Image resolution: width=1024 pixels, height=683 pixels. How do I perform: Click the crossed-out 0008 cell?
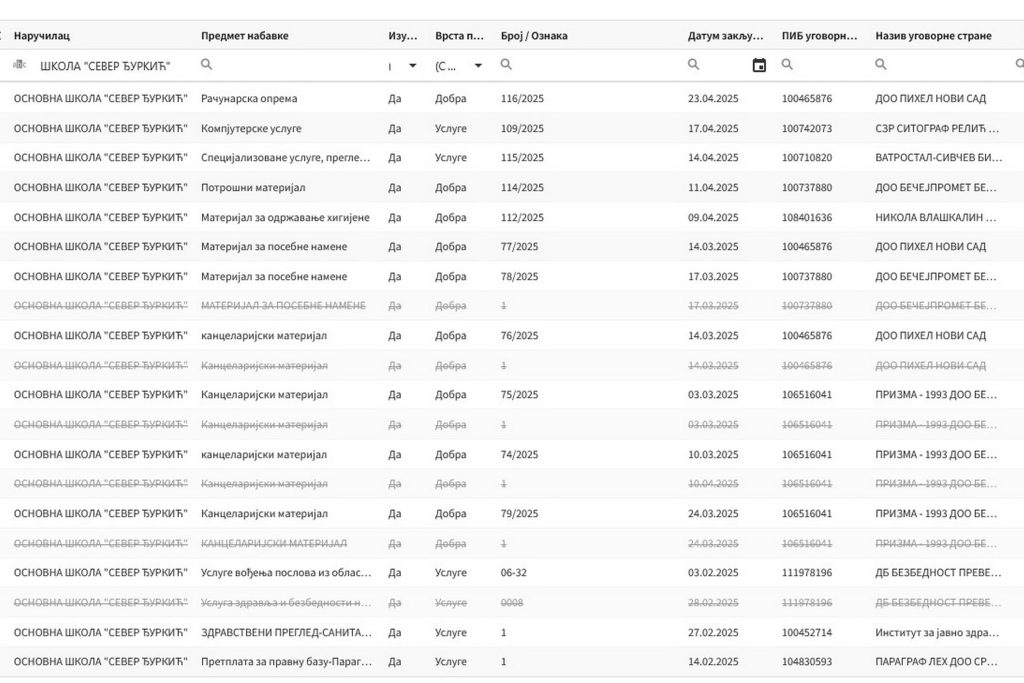[512, 603]
